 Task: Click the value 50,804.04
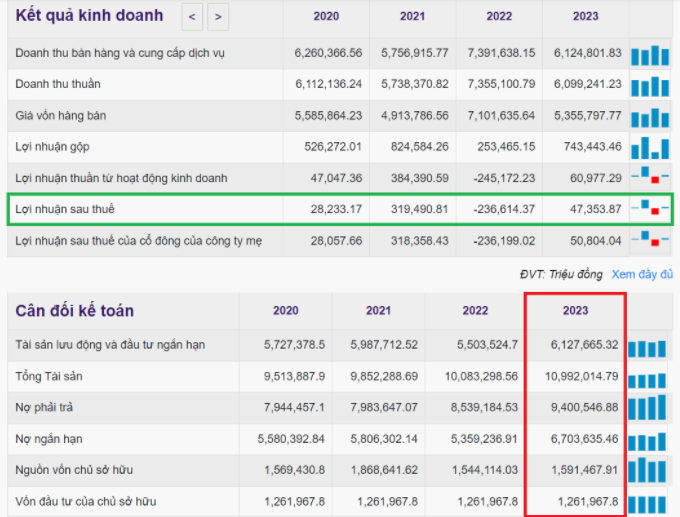[596, 241]
